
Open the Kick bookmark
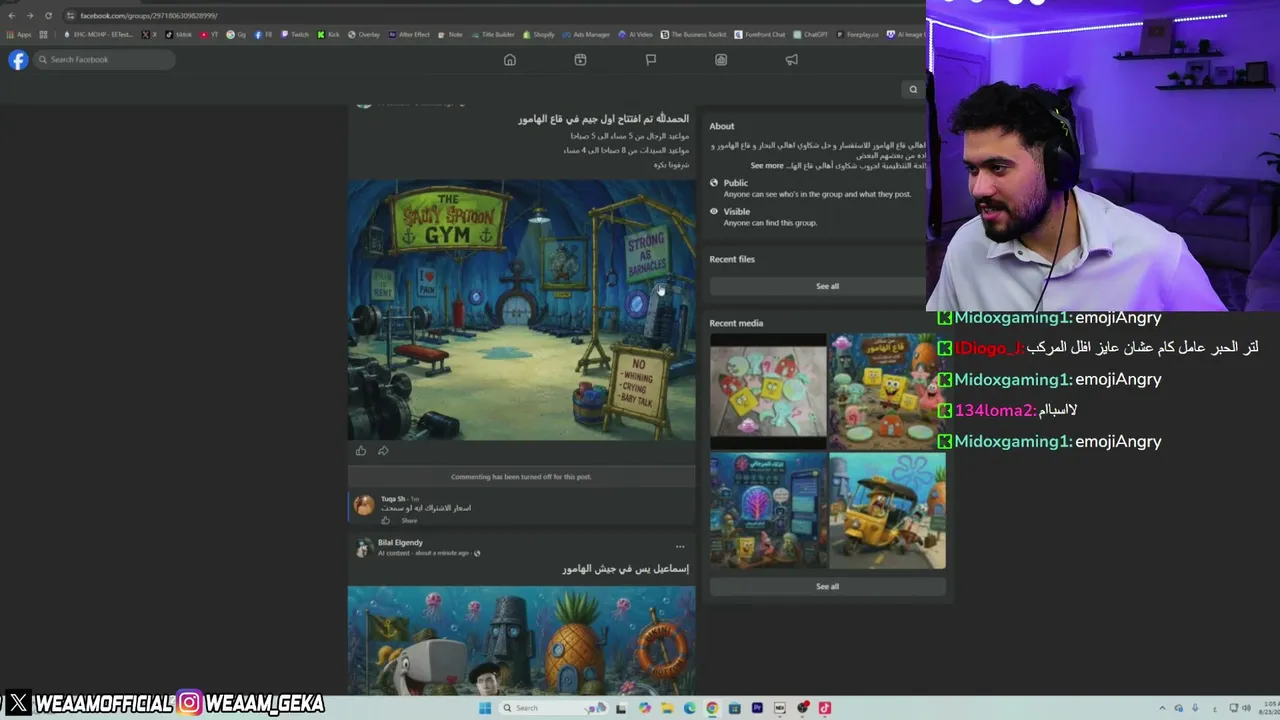coord(329,34)
